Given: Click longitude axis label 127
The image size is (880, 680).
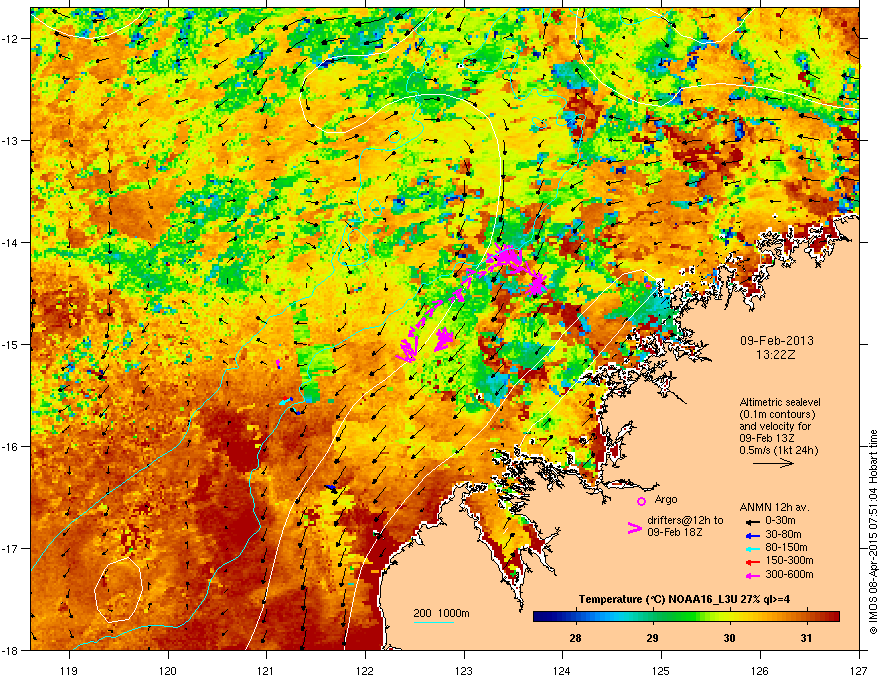Looking at the screenshot, I should [x=859, y=670].
